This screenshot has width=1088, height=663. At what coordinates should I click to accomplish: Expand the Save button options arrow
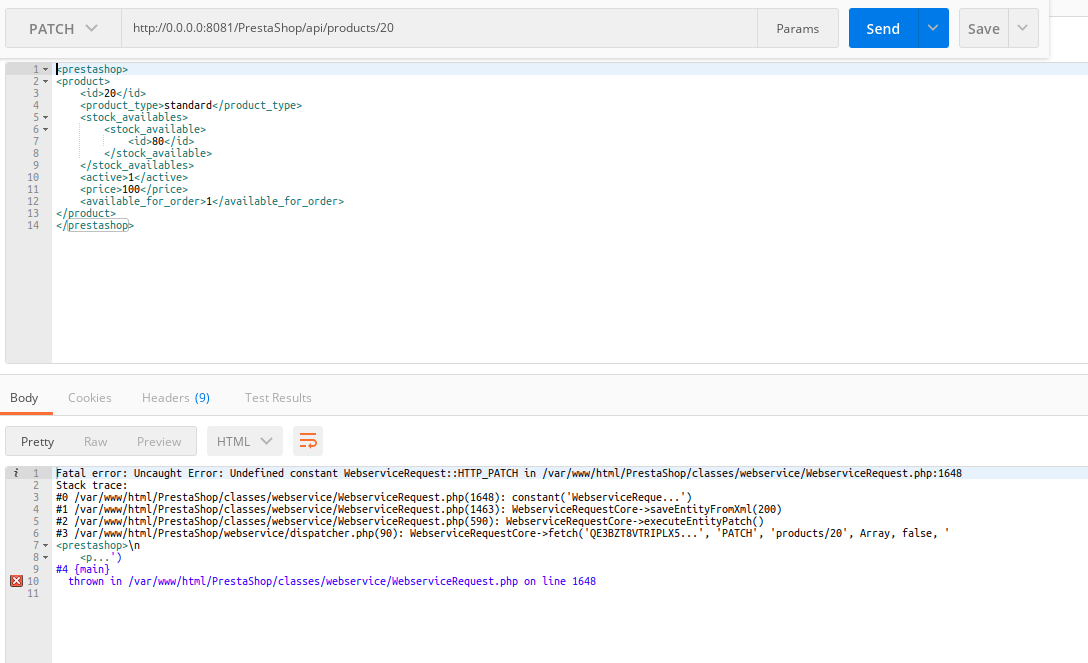point(1023,28)
